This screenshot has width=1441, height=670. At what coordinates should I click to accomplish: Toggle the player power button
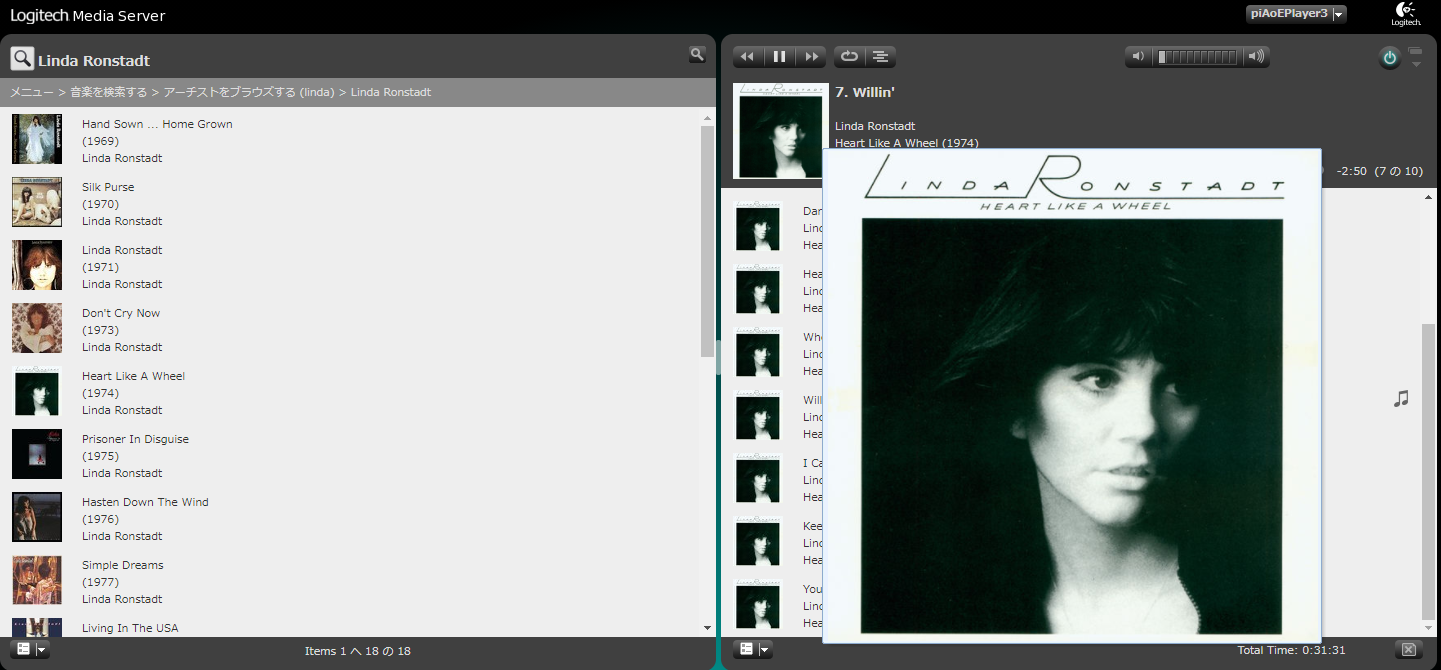[x=1390, y=58]
